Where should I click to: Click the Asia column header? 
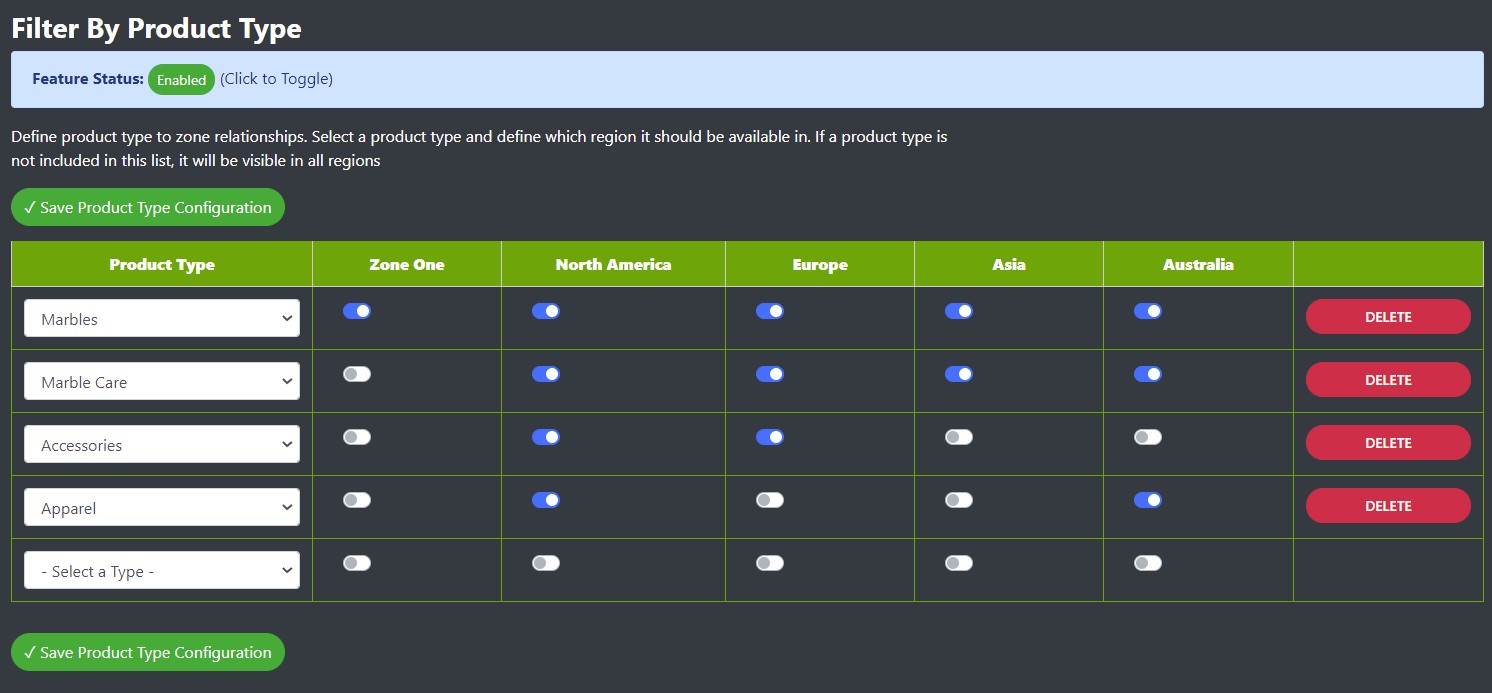1009,265
